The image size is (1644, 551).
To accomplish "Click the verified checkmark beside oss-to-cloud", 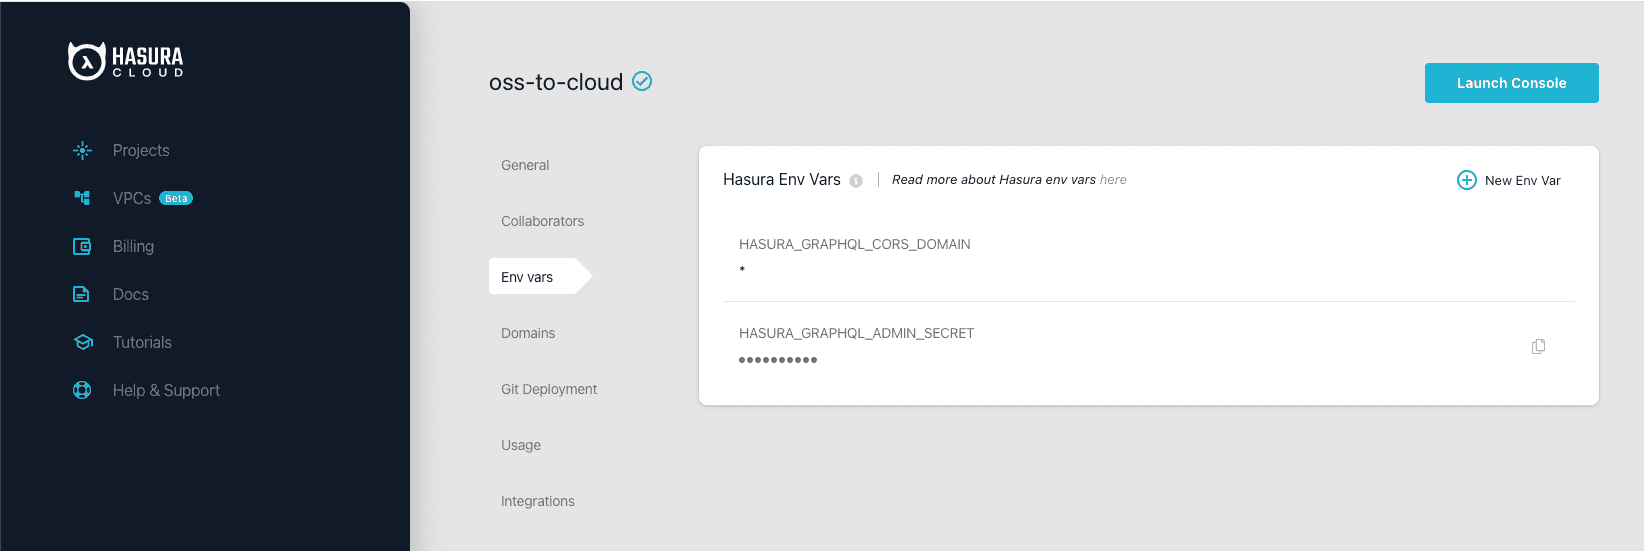I will click(642, 81).
